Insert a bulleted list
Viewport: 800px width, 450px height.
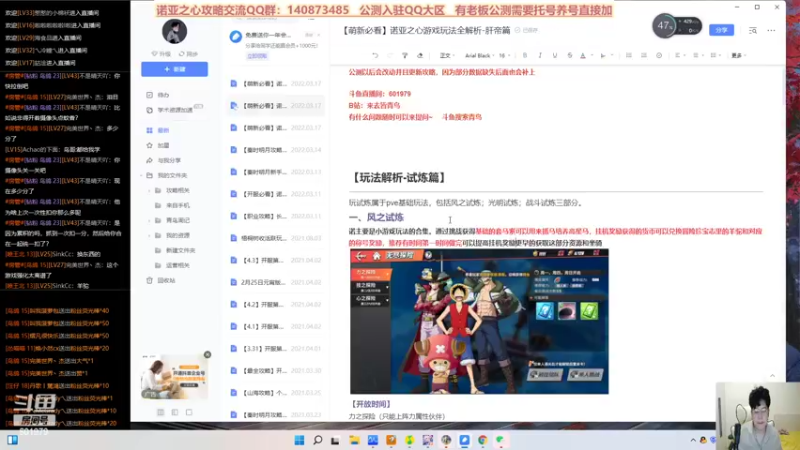coord(629,55)
